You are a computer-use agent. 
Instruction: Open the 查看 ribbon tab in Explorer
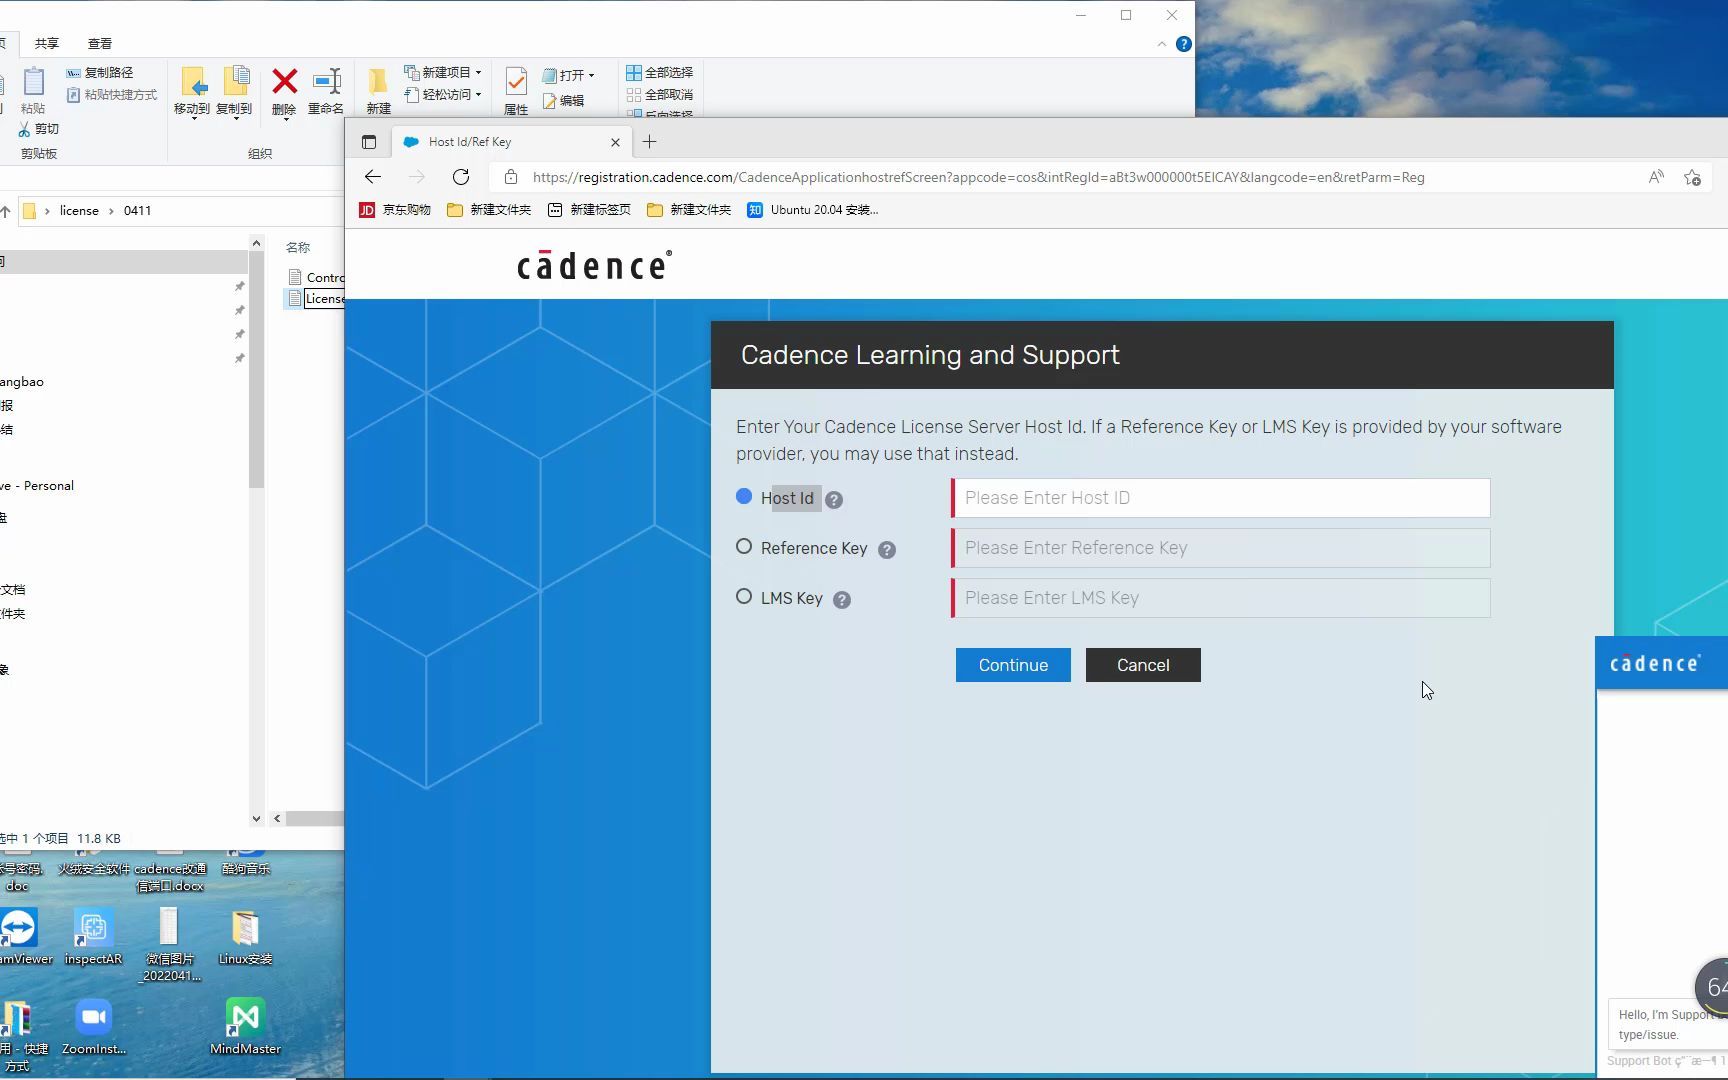point(100,43)
